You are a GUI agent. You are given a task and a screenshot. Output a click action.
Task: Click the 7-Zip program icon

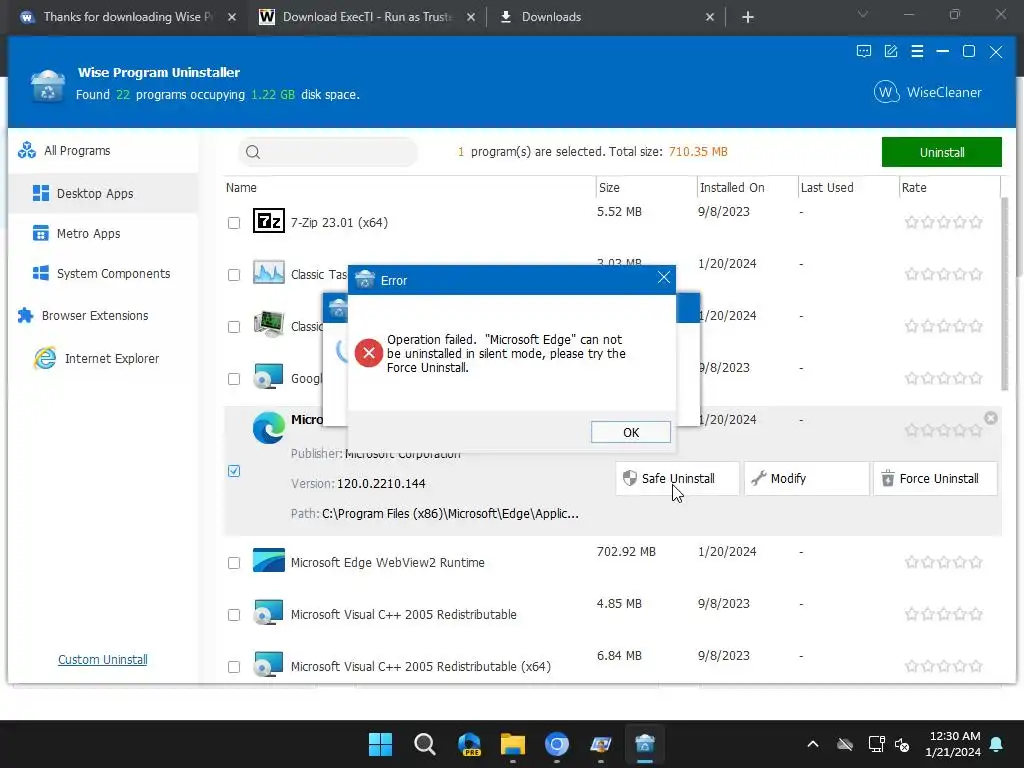pos(268,221)
